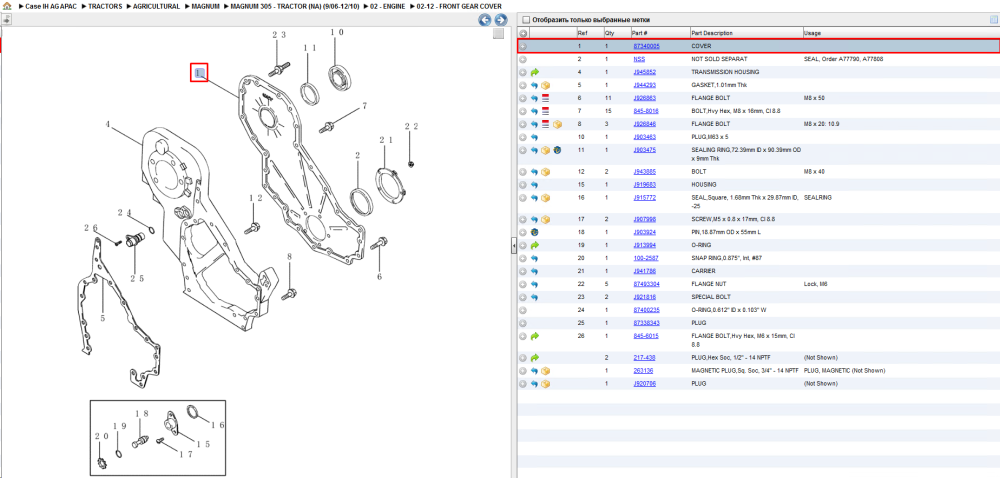The height and width of the screenshot is (478, 1000).
Task: Click icon at right of parts list header
Action: point(993,20)
